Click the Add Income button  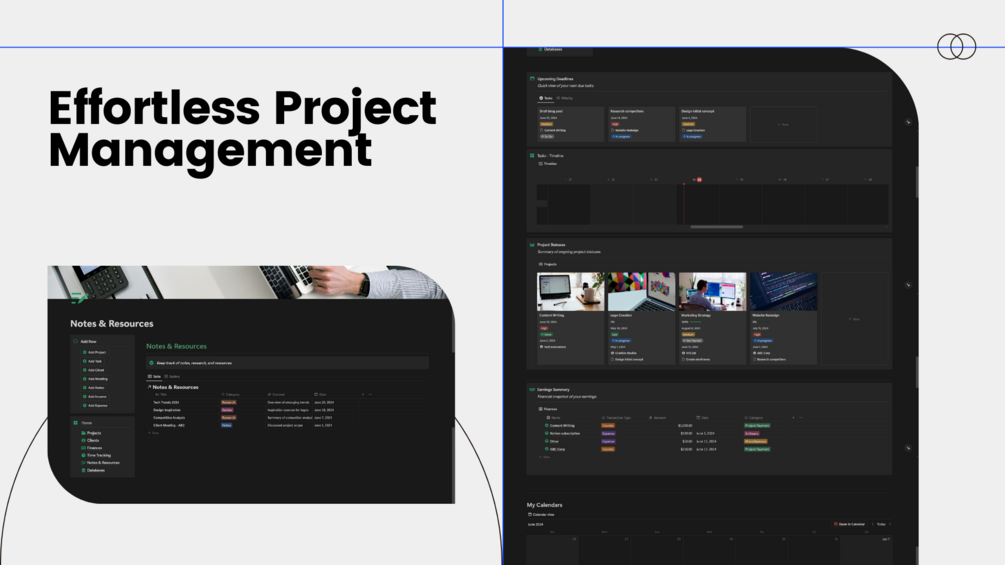coord(94,397)
